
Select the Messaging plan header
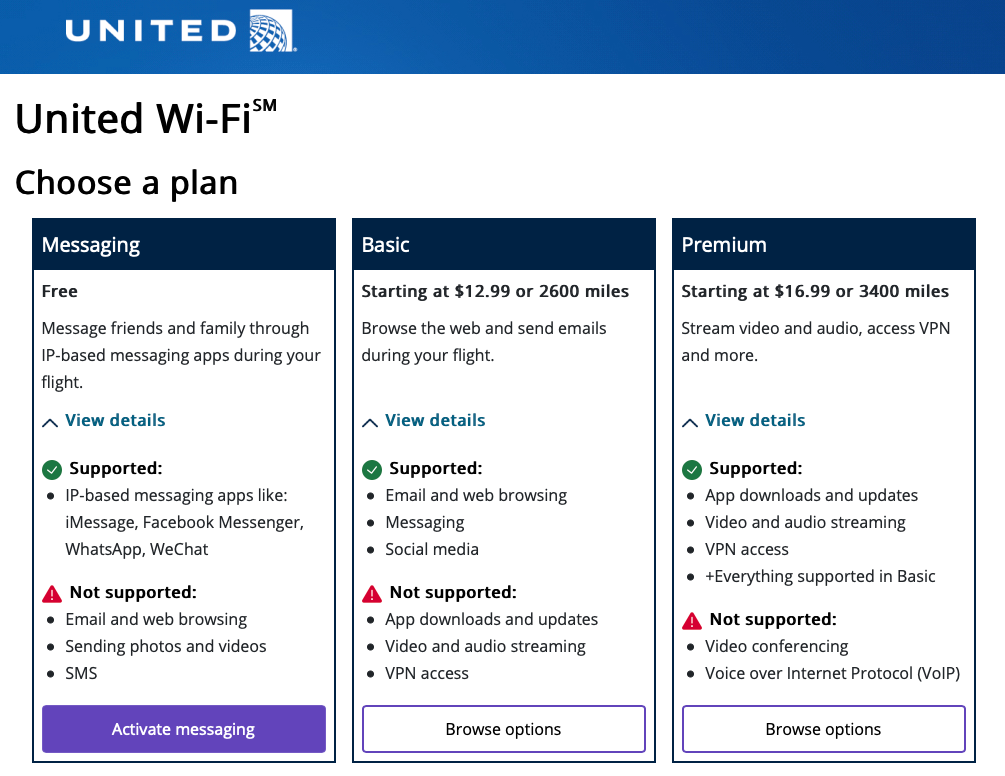(x=184, y=245)
